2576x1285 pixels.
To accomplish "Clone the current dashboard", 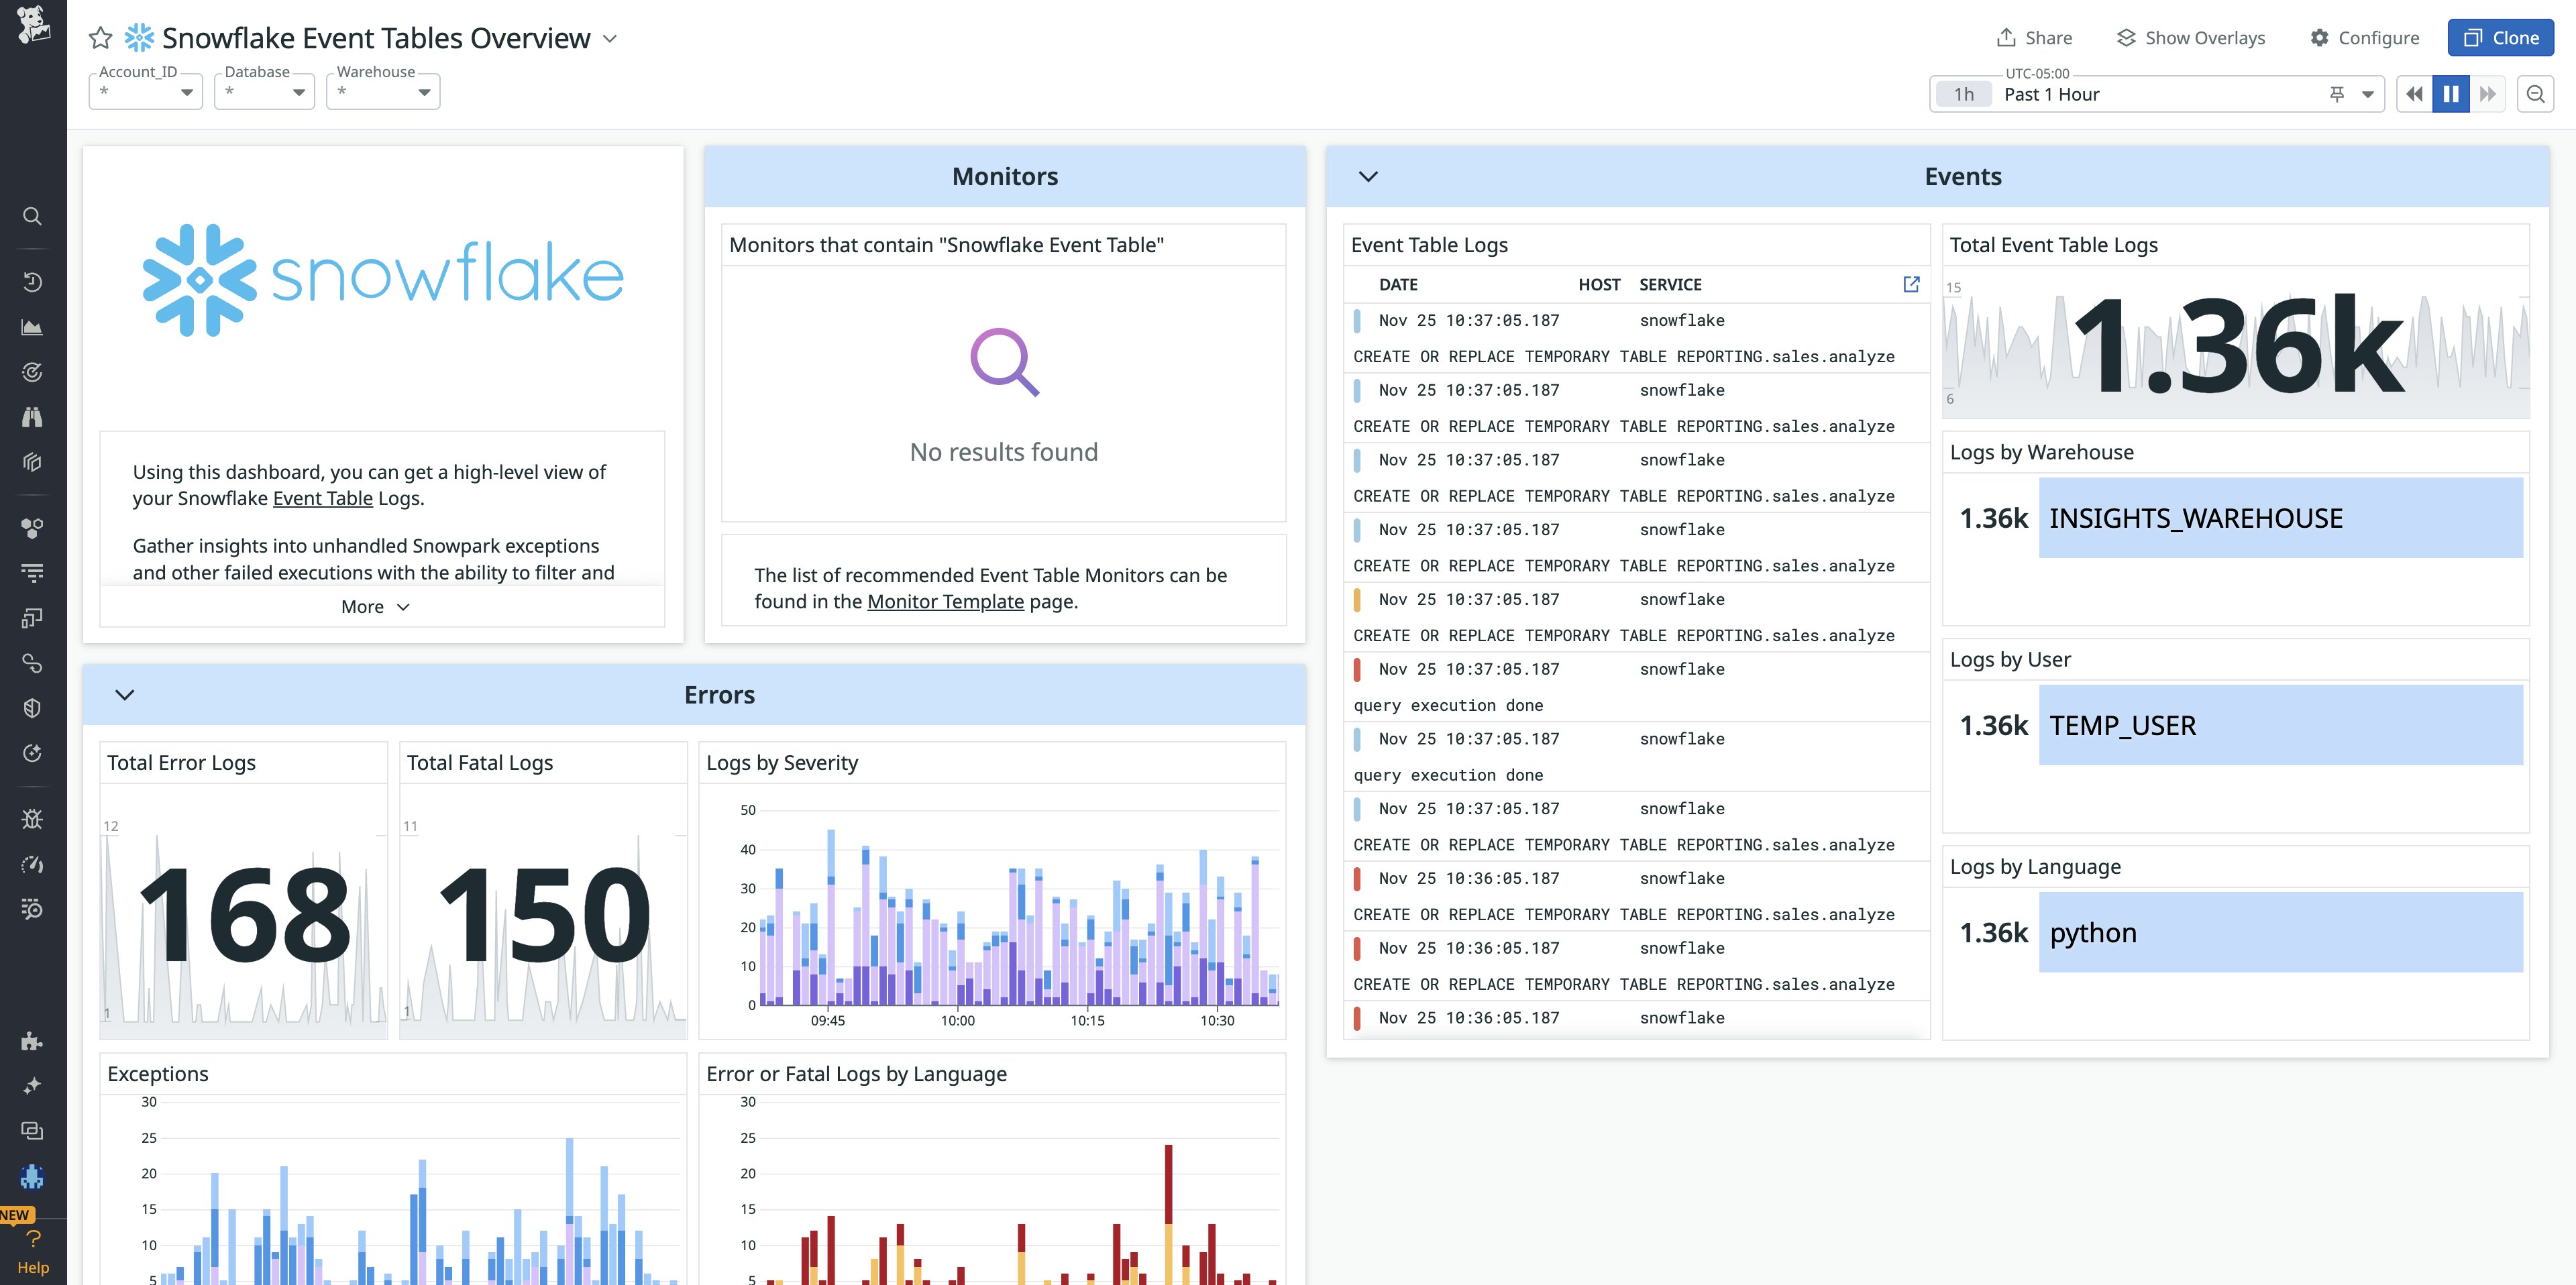I will 2500,37.
